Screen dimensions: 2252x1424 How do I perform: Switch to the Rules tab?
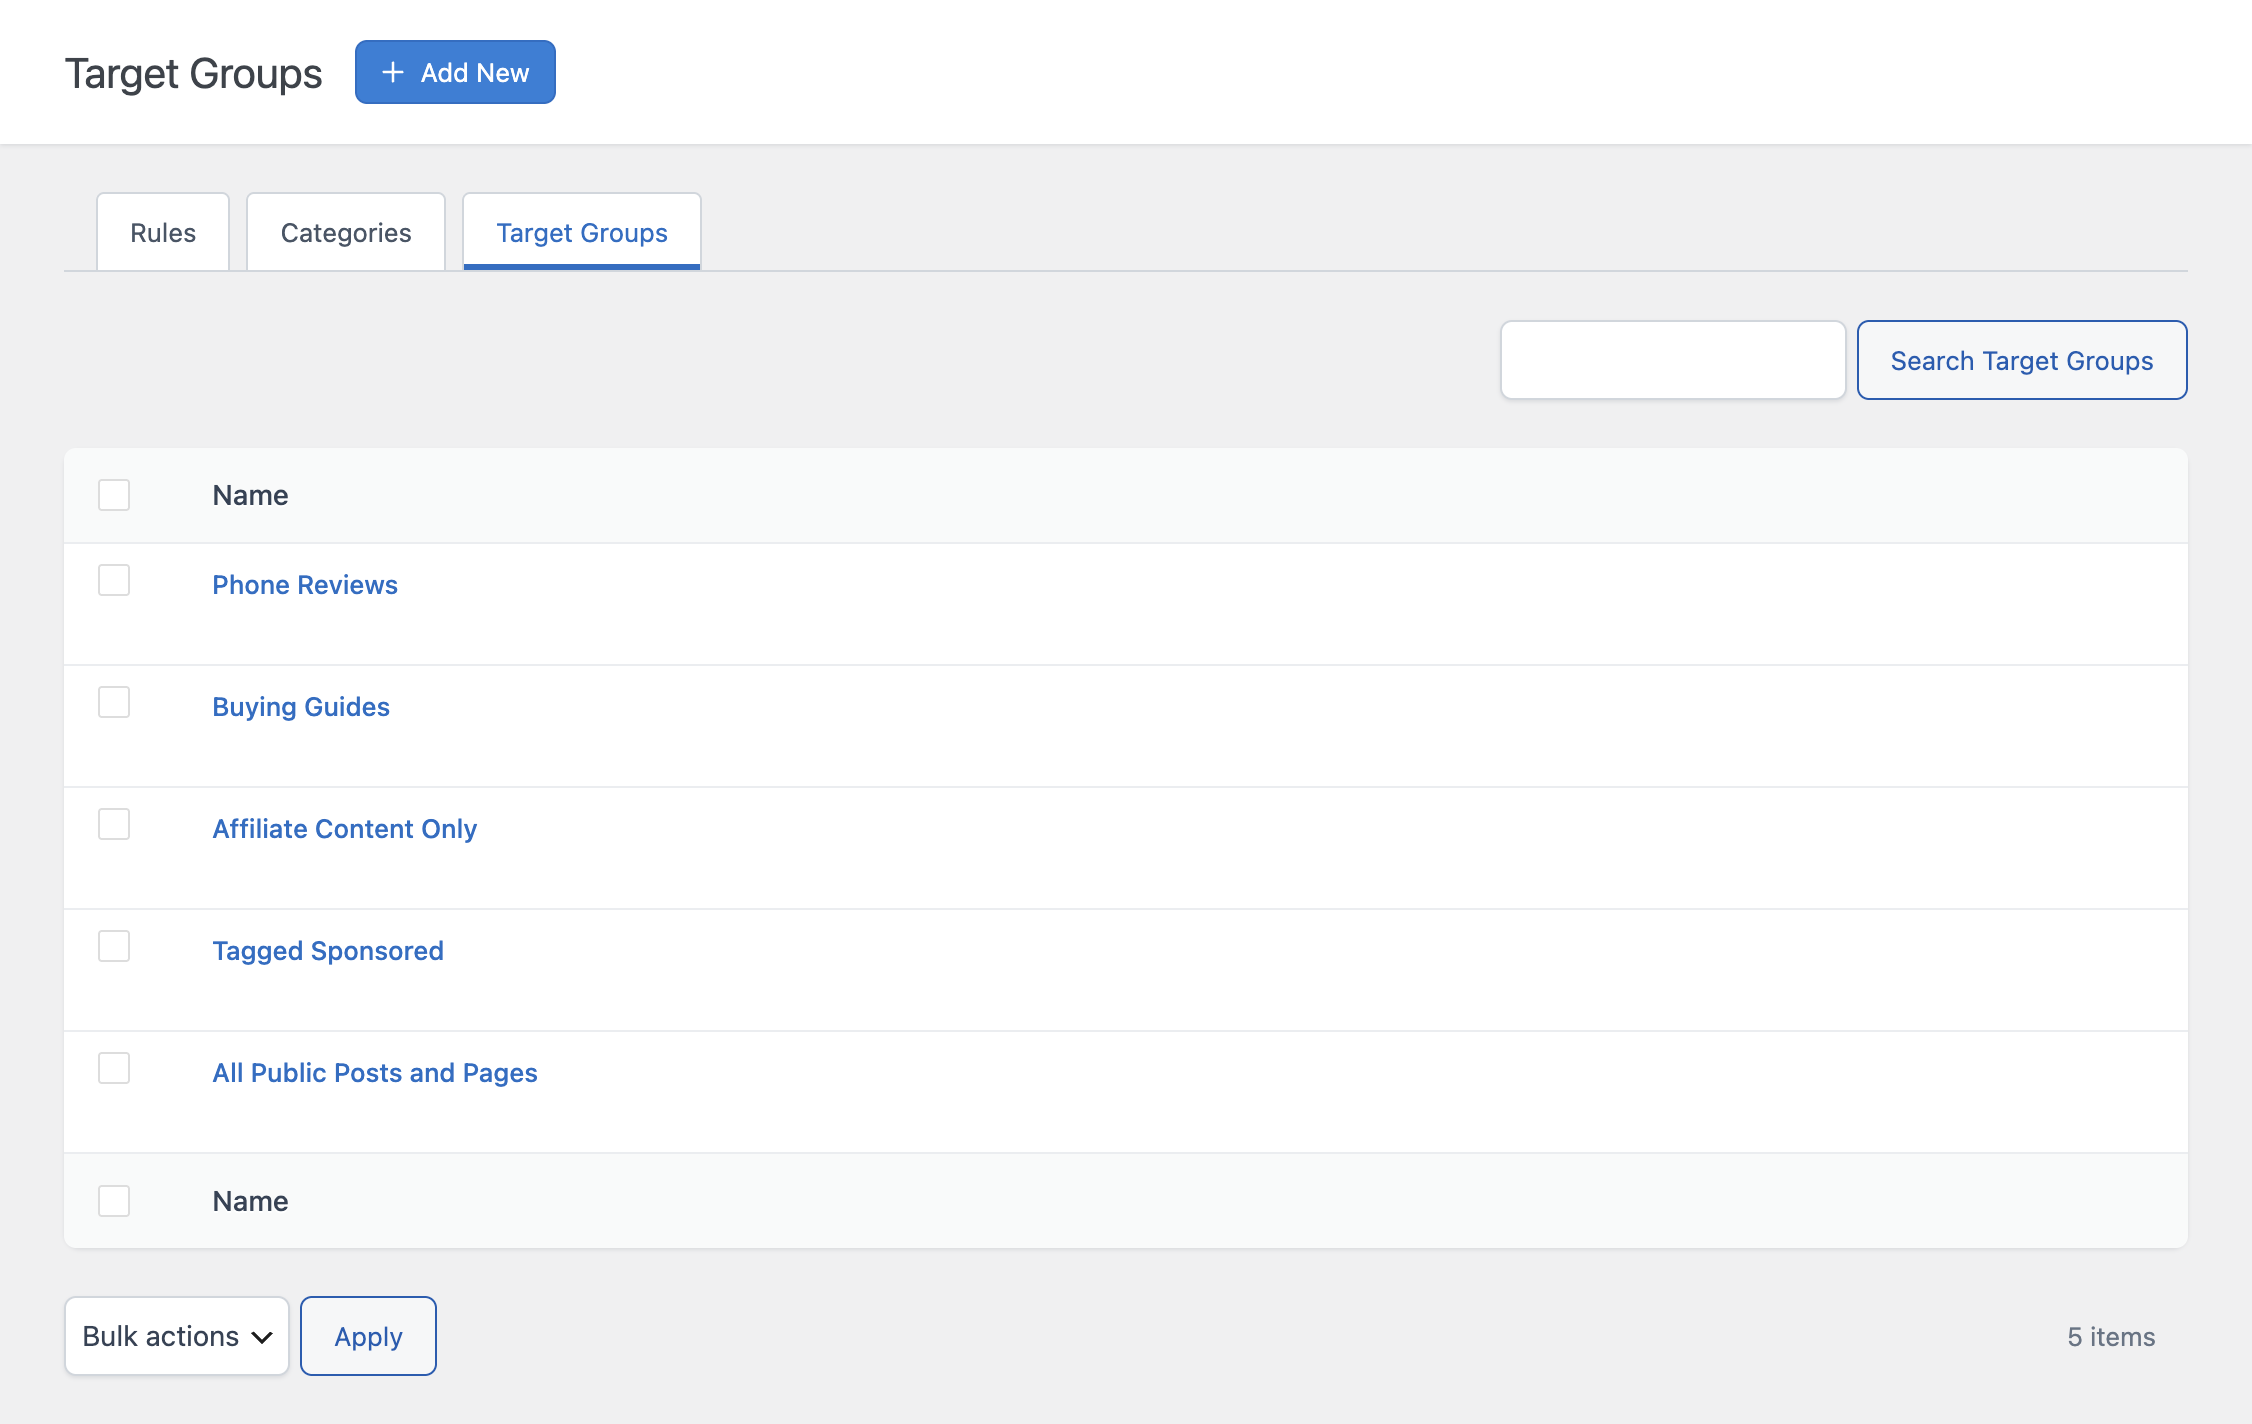163,232
